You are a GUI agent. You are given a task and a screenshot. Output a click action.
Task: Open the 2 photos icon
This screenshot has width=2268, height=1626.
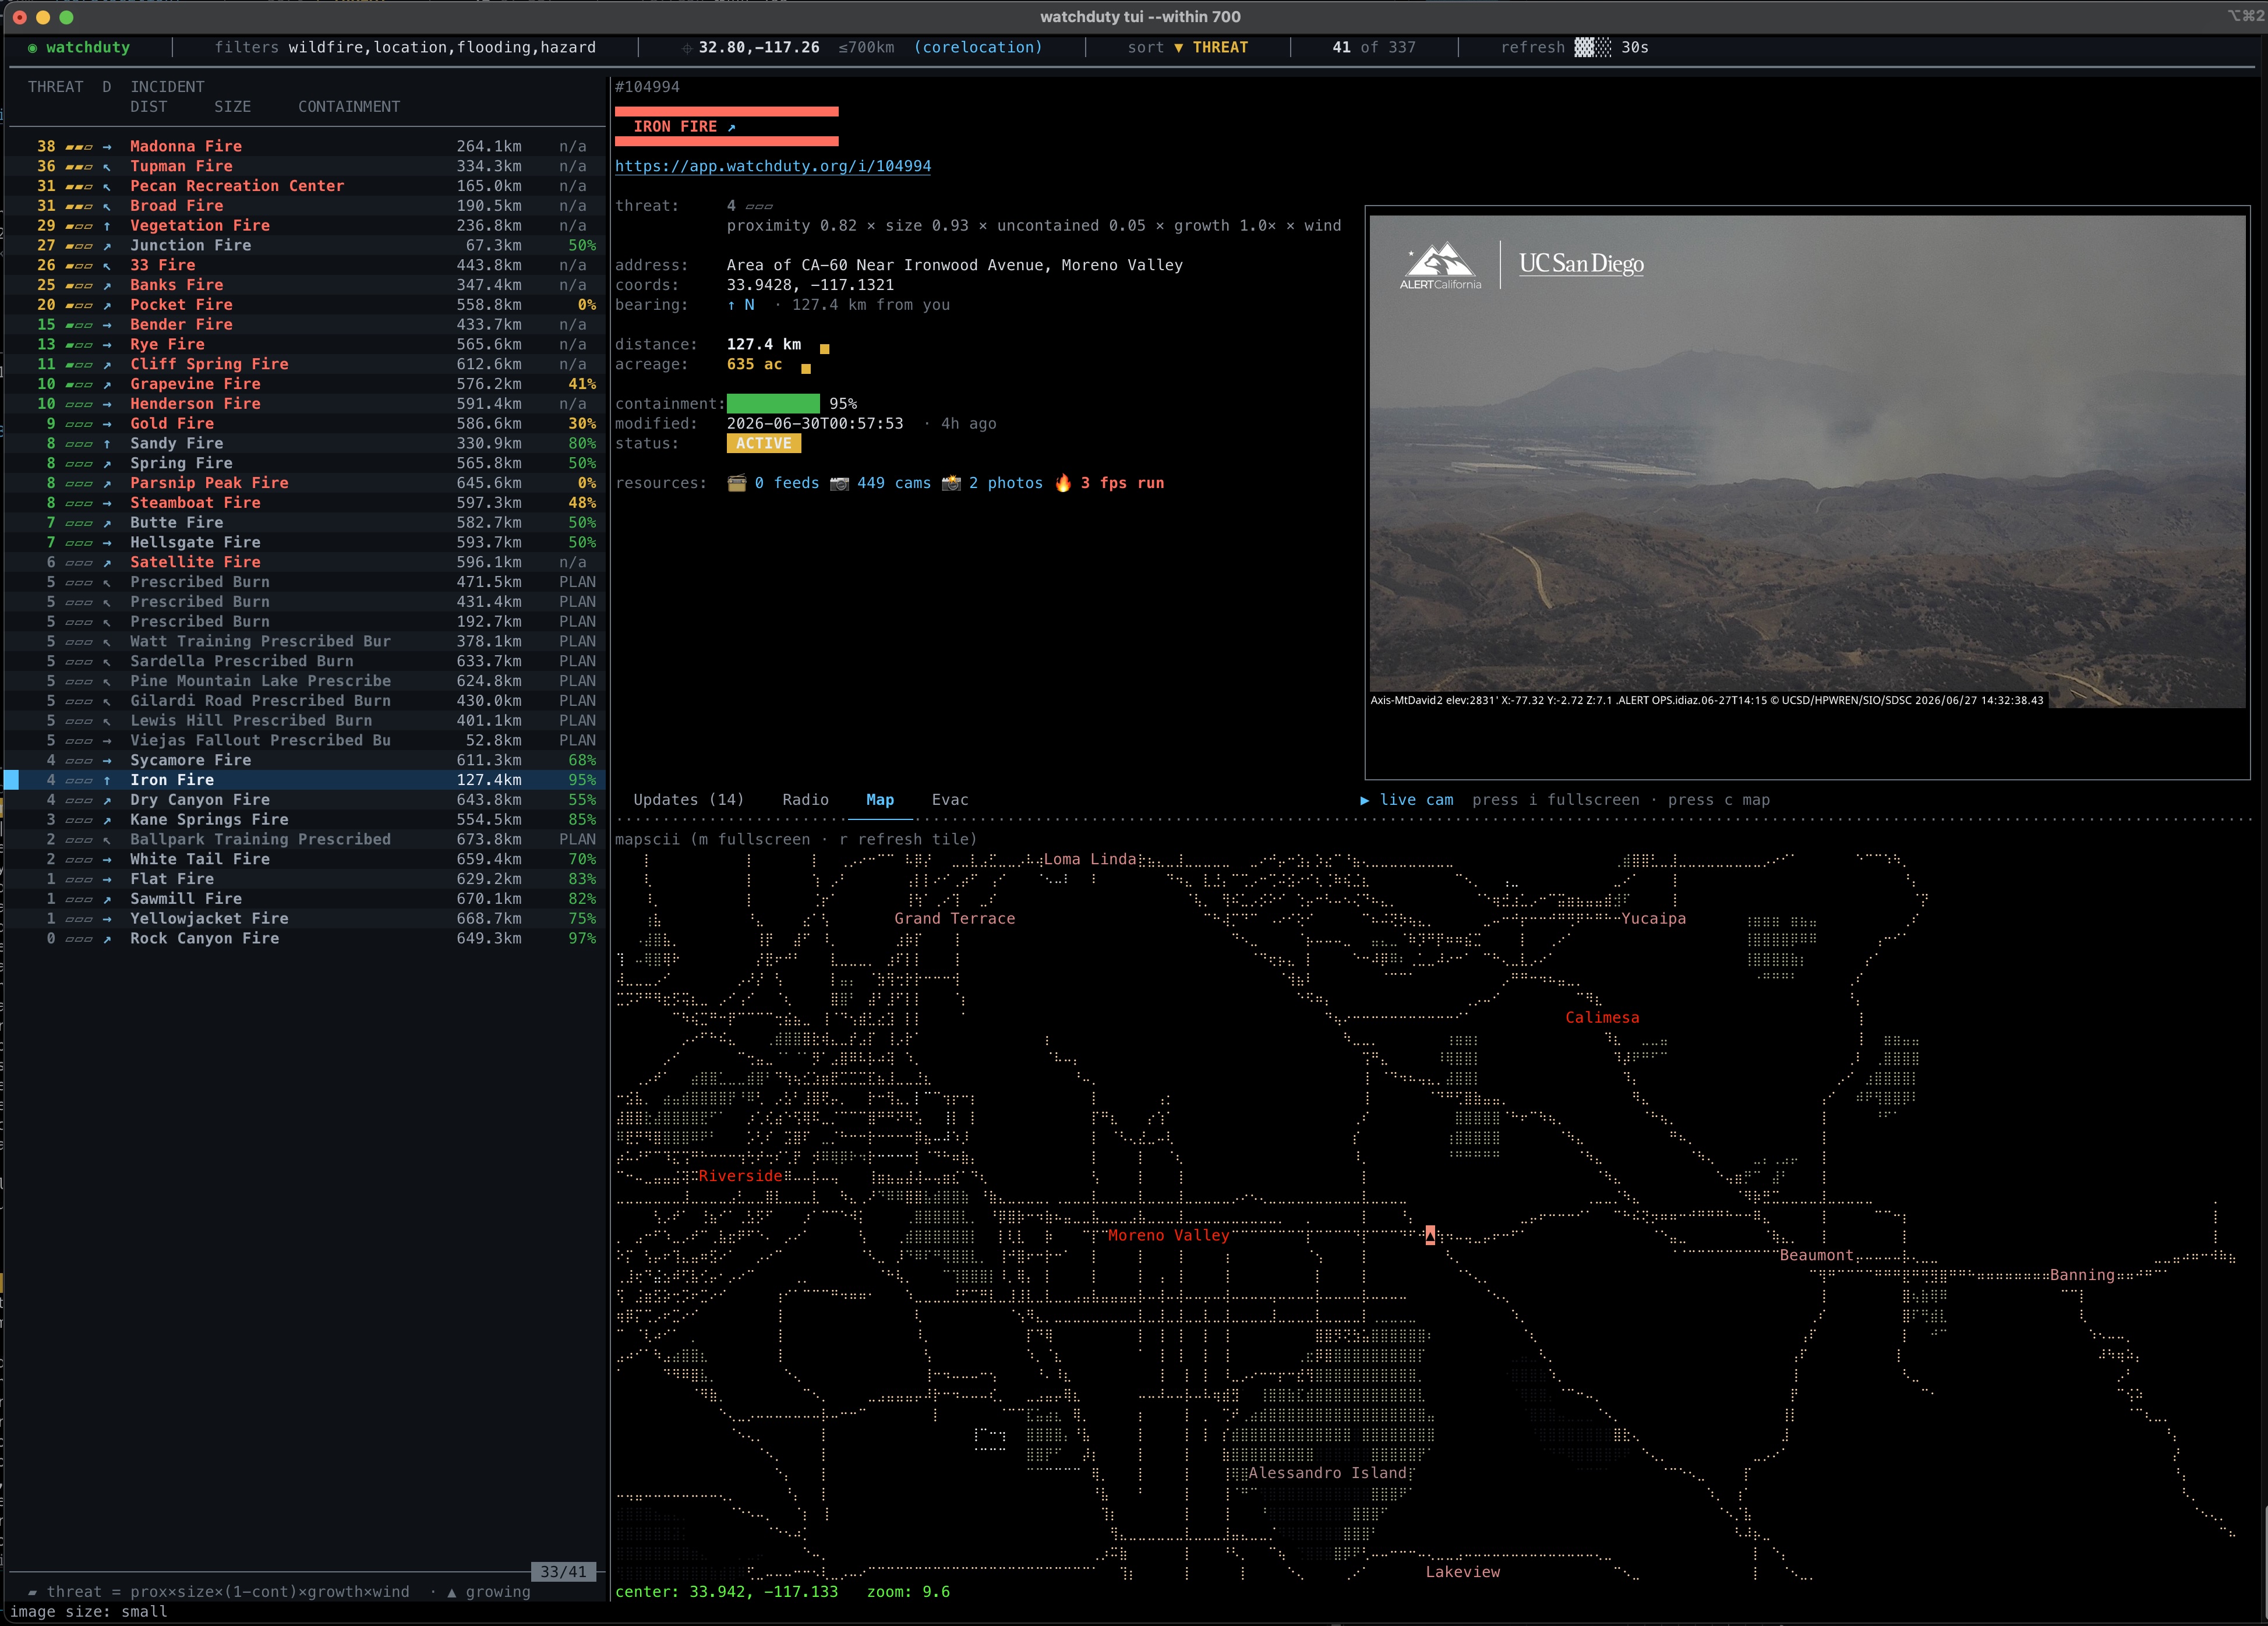coord(951,483)
